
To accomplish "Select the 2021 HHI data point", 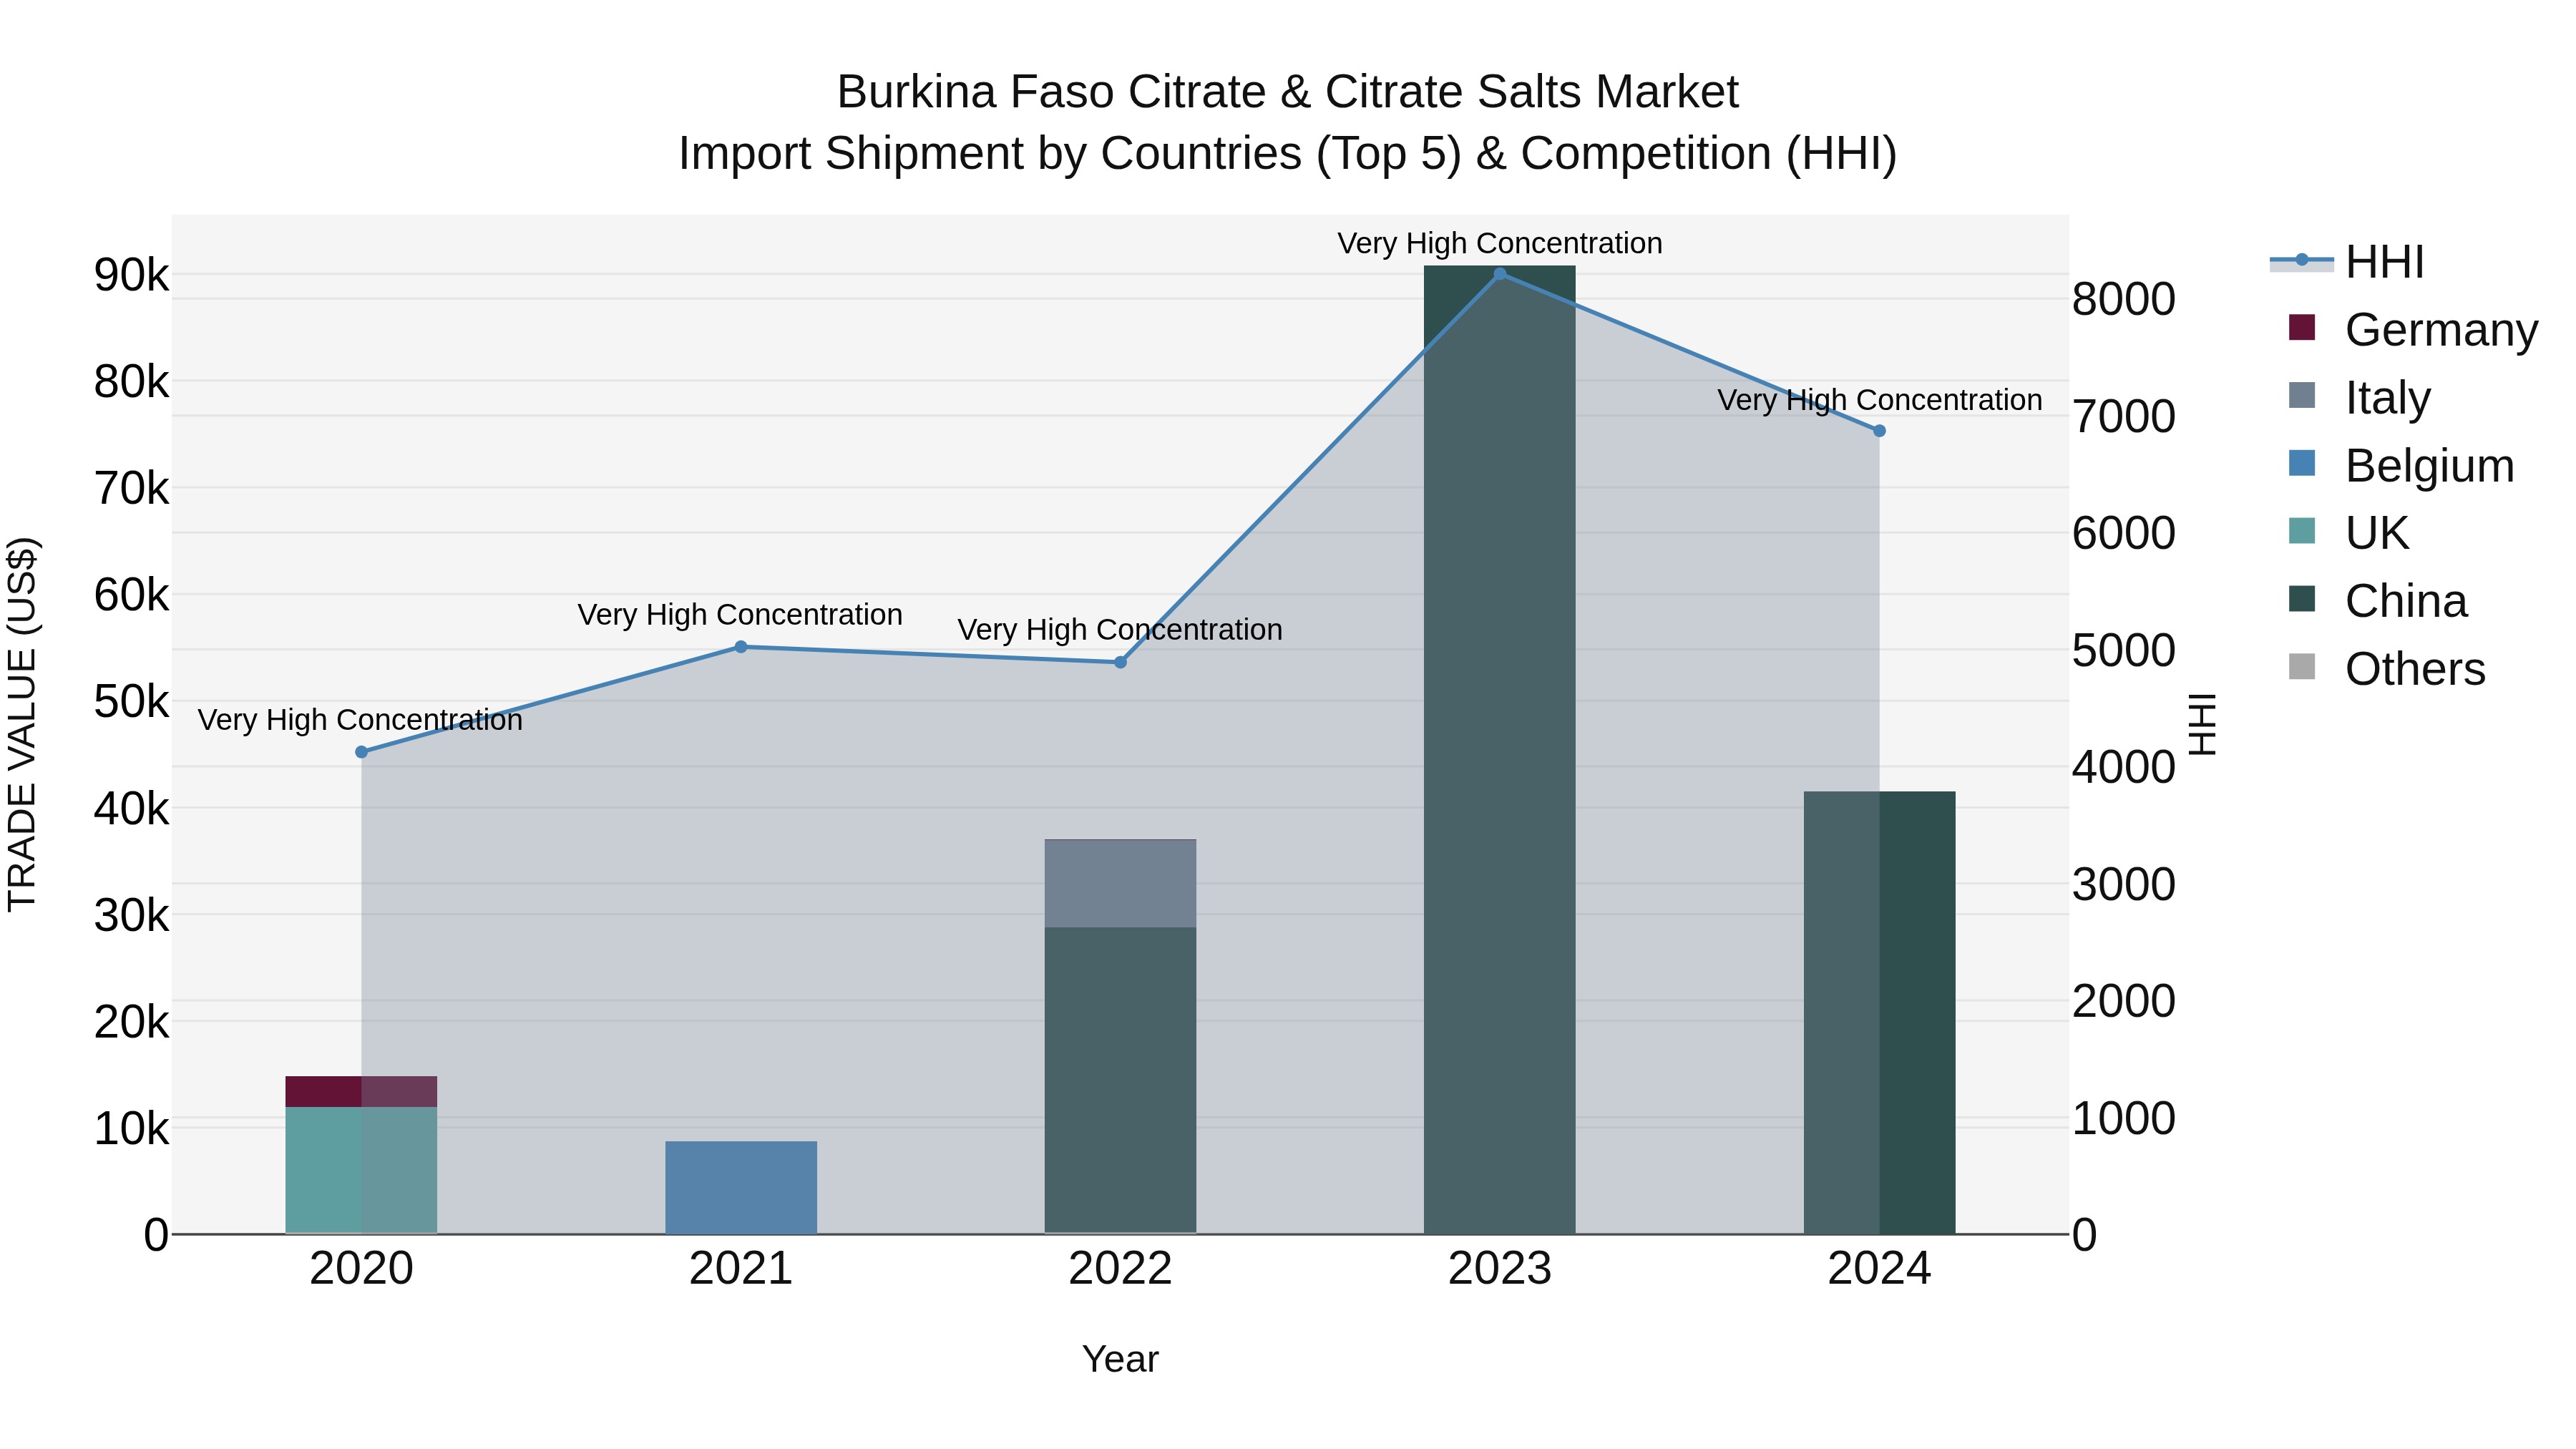I will (741, 647).
